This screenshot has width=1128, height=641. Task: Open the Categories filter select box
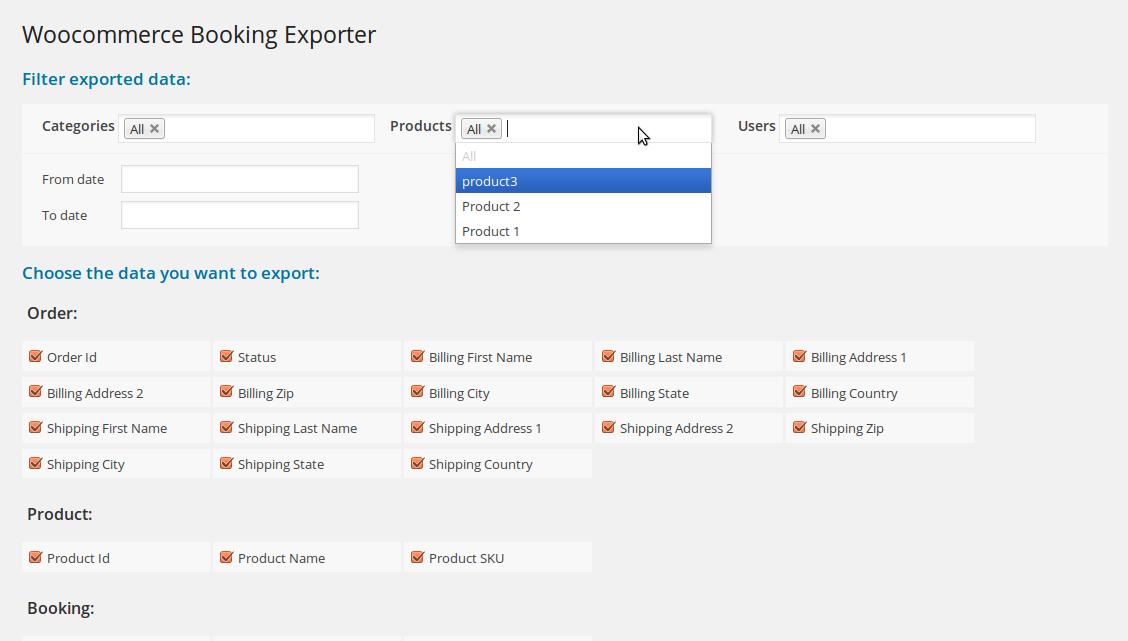(x=270, y=129)
